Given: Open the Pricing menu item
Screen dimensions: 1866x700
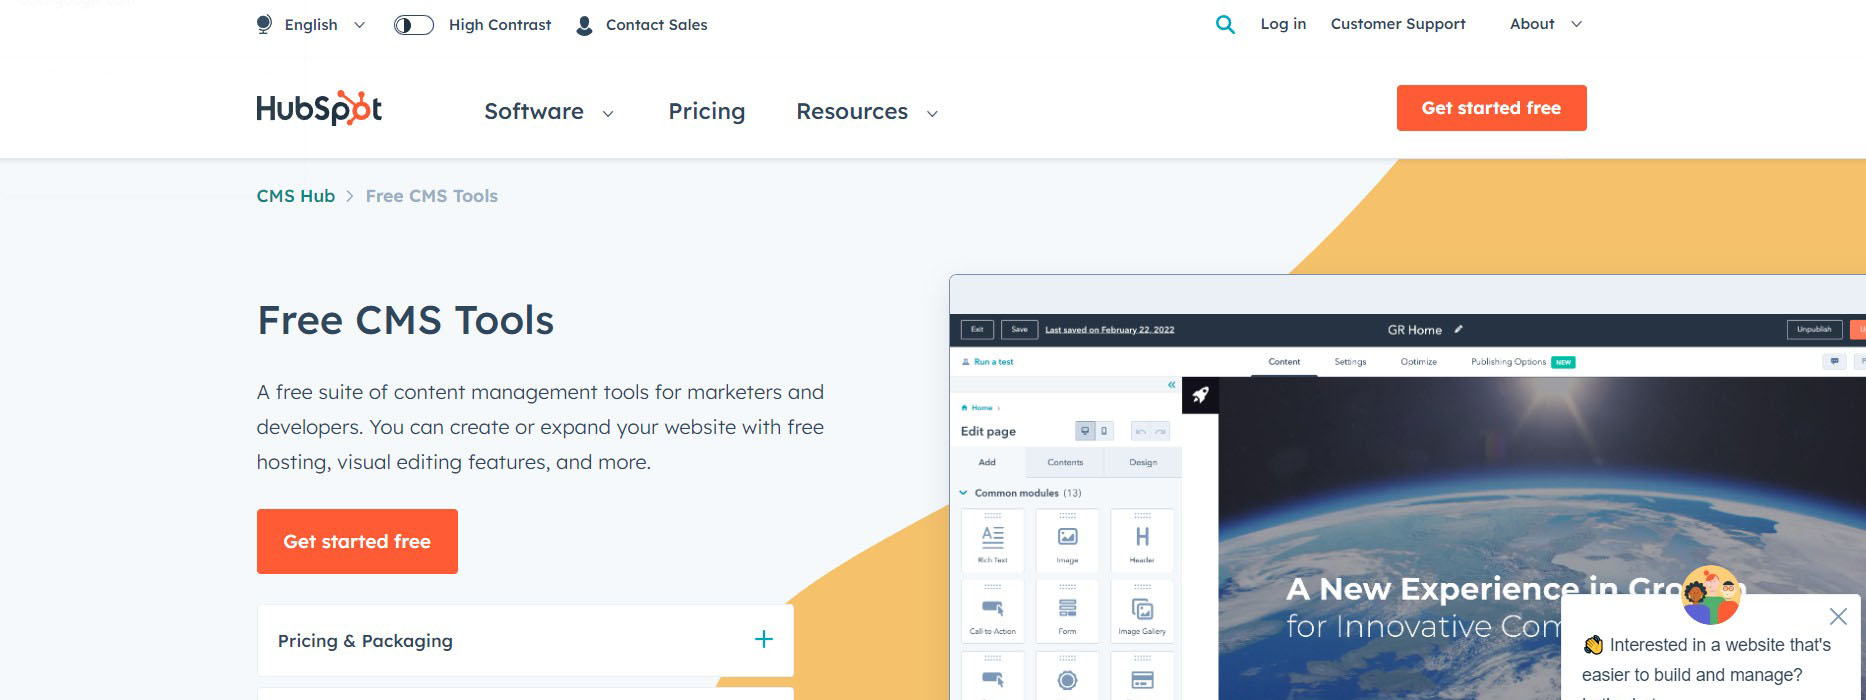Looking at the screenshot, I should [707, 111].
